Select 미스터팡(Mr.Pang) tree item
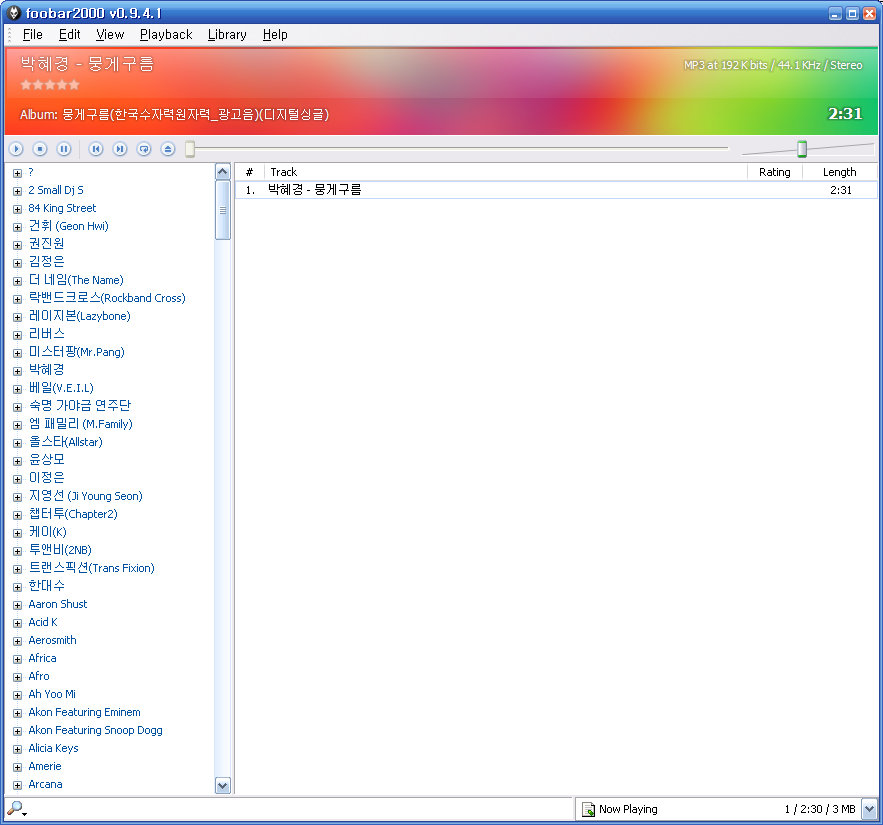The height and width of the screenshot is (825, 883). [76, 352]
